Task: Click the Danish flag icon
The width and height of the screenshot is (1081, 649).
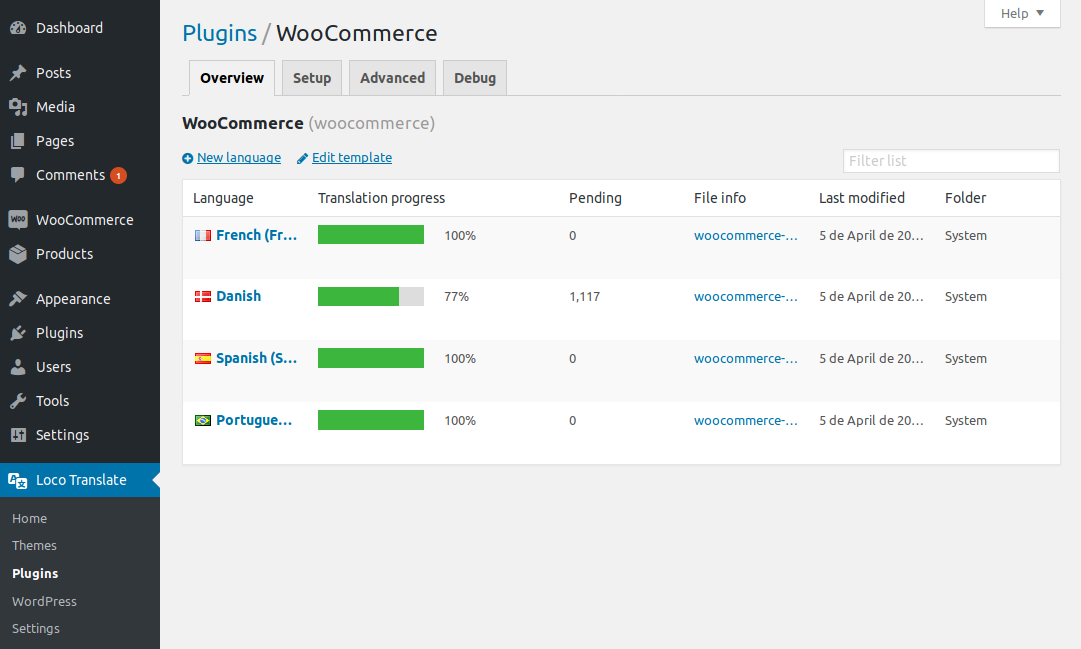Action: (x=203, y=296)
